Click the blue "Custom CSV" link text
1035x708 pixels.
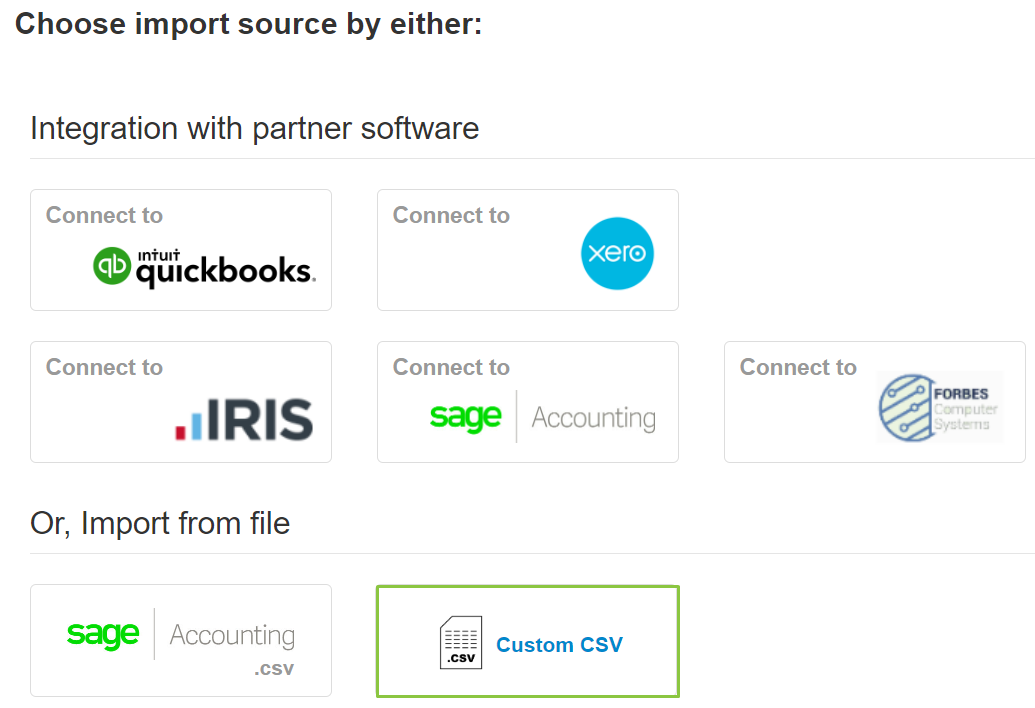(x=559, y=645)
